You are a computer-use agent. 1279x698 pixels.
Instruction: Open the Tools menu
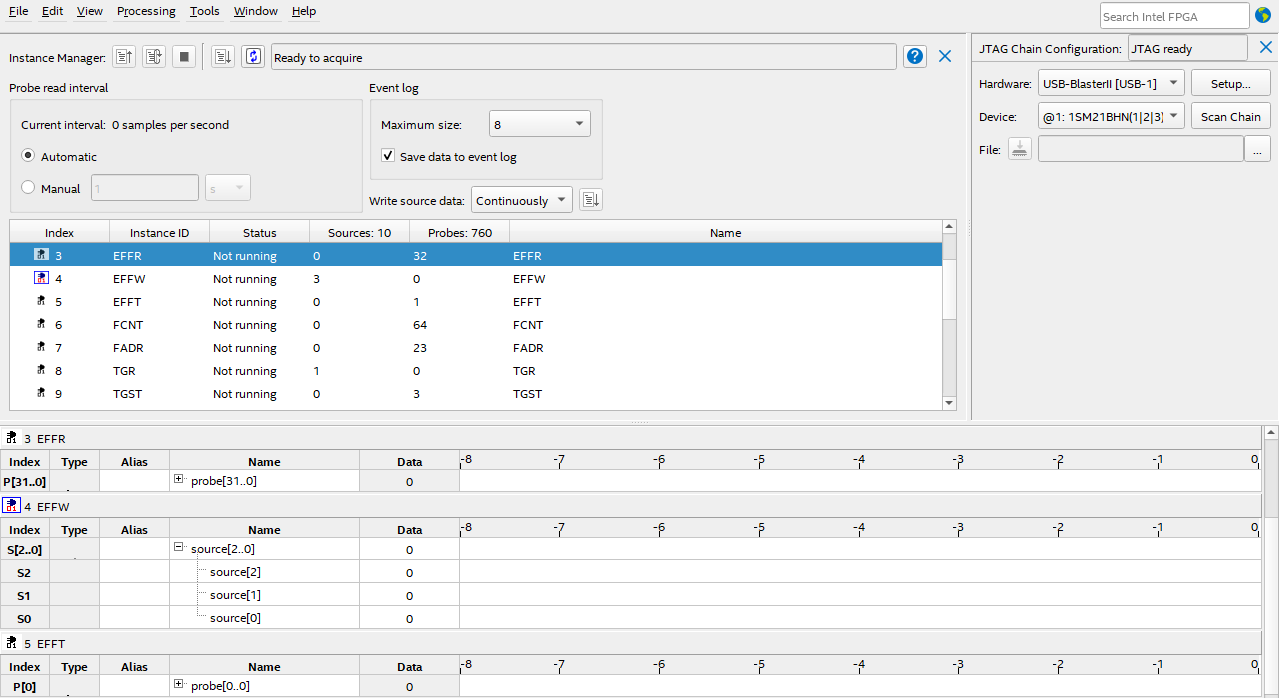(x=204, y=11)
